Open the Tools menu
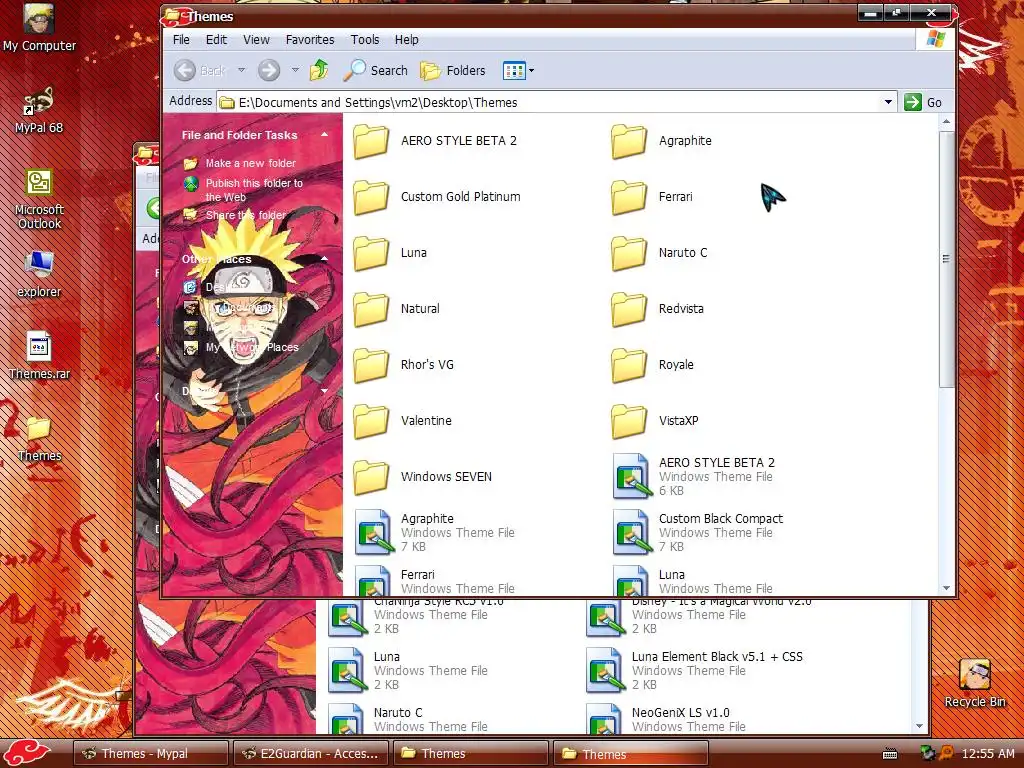The height and width of the screenshot is (768, 1024). (364, 40)
